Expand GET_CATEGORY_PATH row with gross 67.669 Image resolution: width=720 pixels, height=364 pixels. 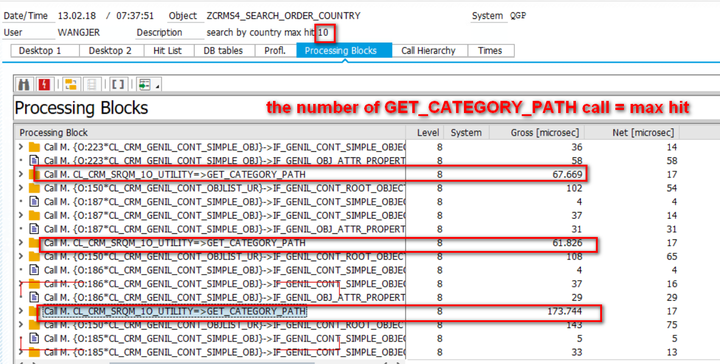click(20, 174)
